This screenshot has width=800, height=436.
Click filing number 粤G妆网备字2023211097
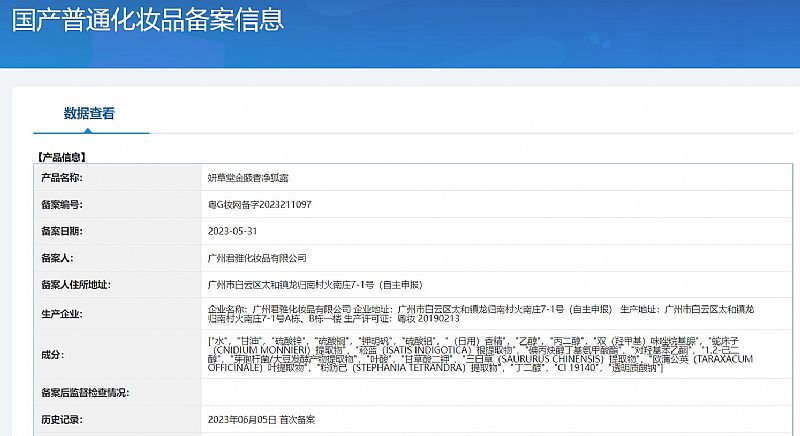tap(258, 204)
